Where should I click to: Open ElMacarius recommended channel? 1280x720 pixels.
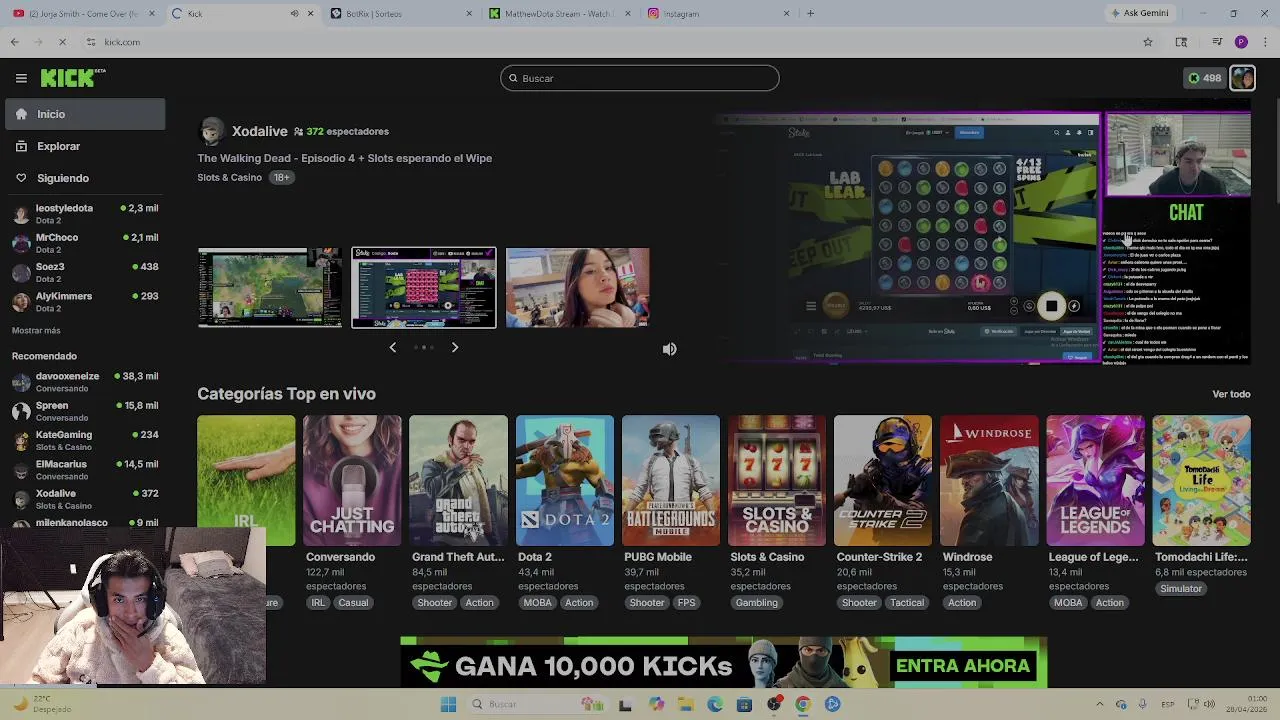pyautogui.click(x=84, y=469)
